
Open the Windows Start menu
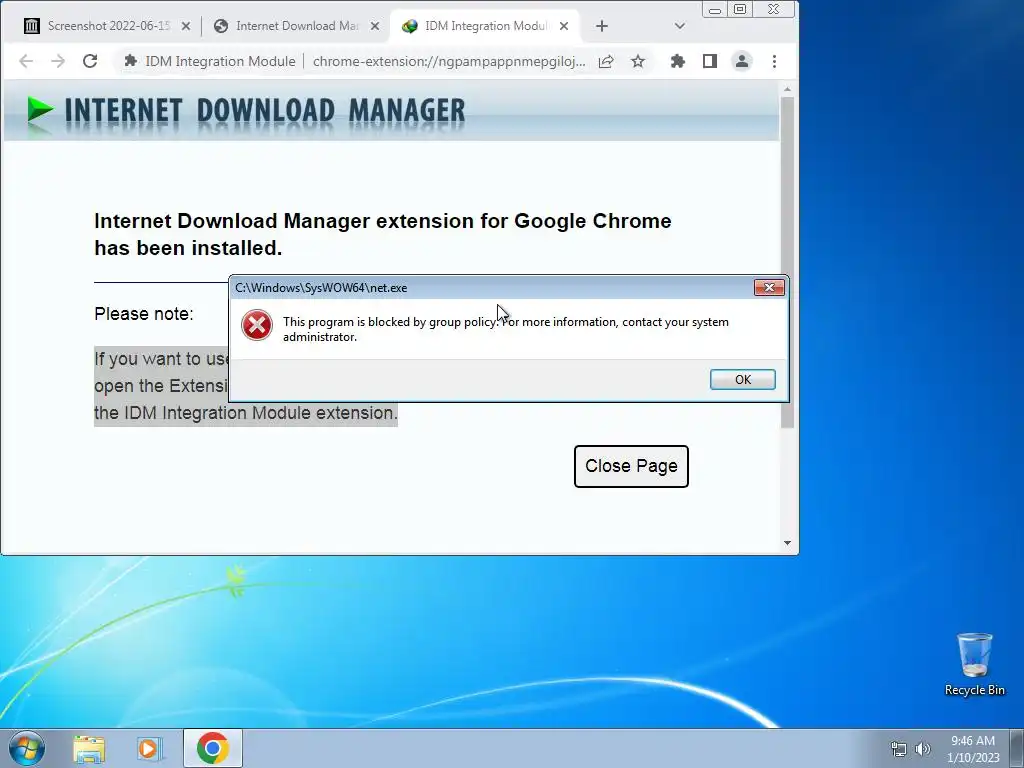point(26,748)
